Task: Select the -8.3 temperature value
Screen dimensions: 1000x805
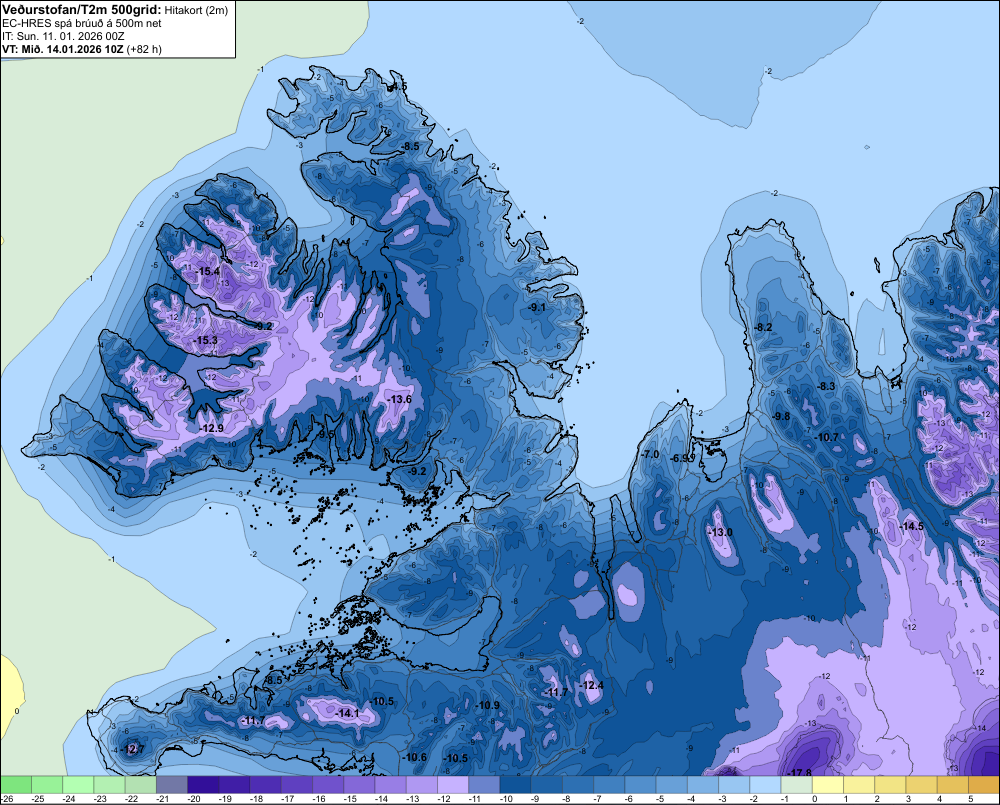Action: tap(826, 386)
